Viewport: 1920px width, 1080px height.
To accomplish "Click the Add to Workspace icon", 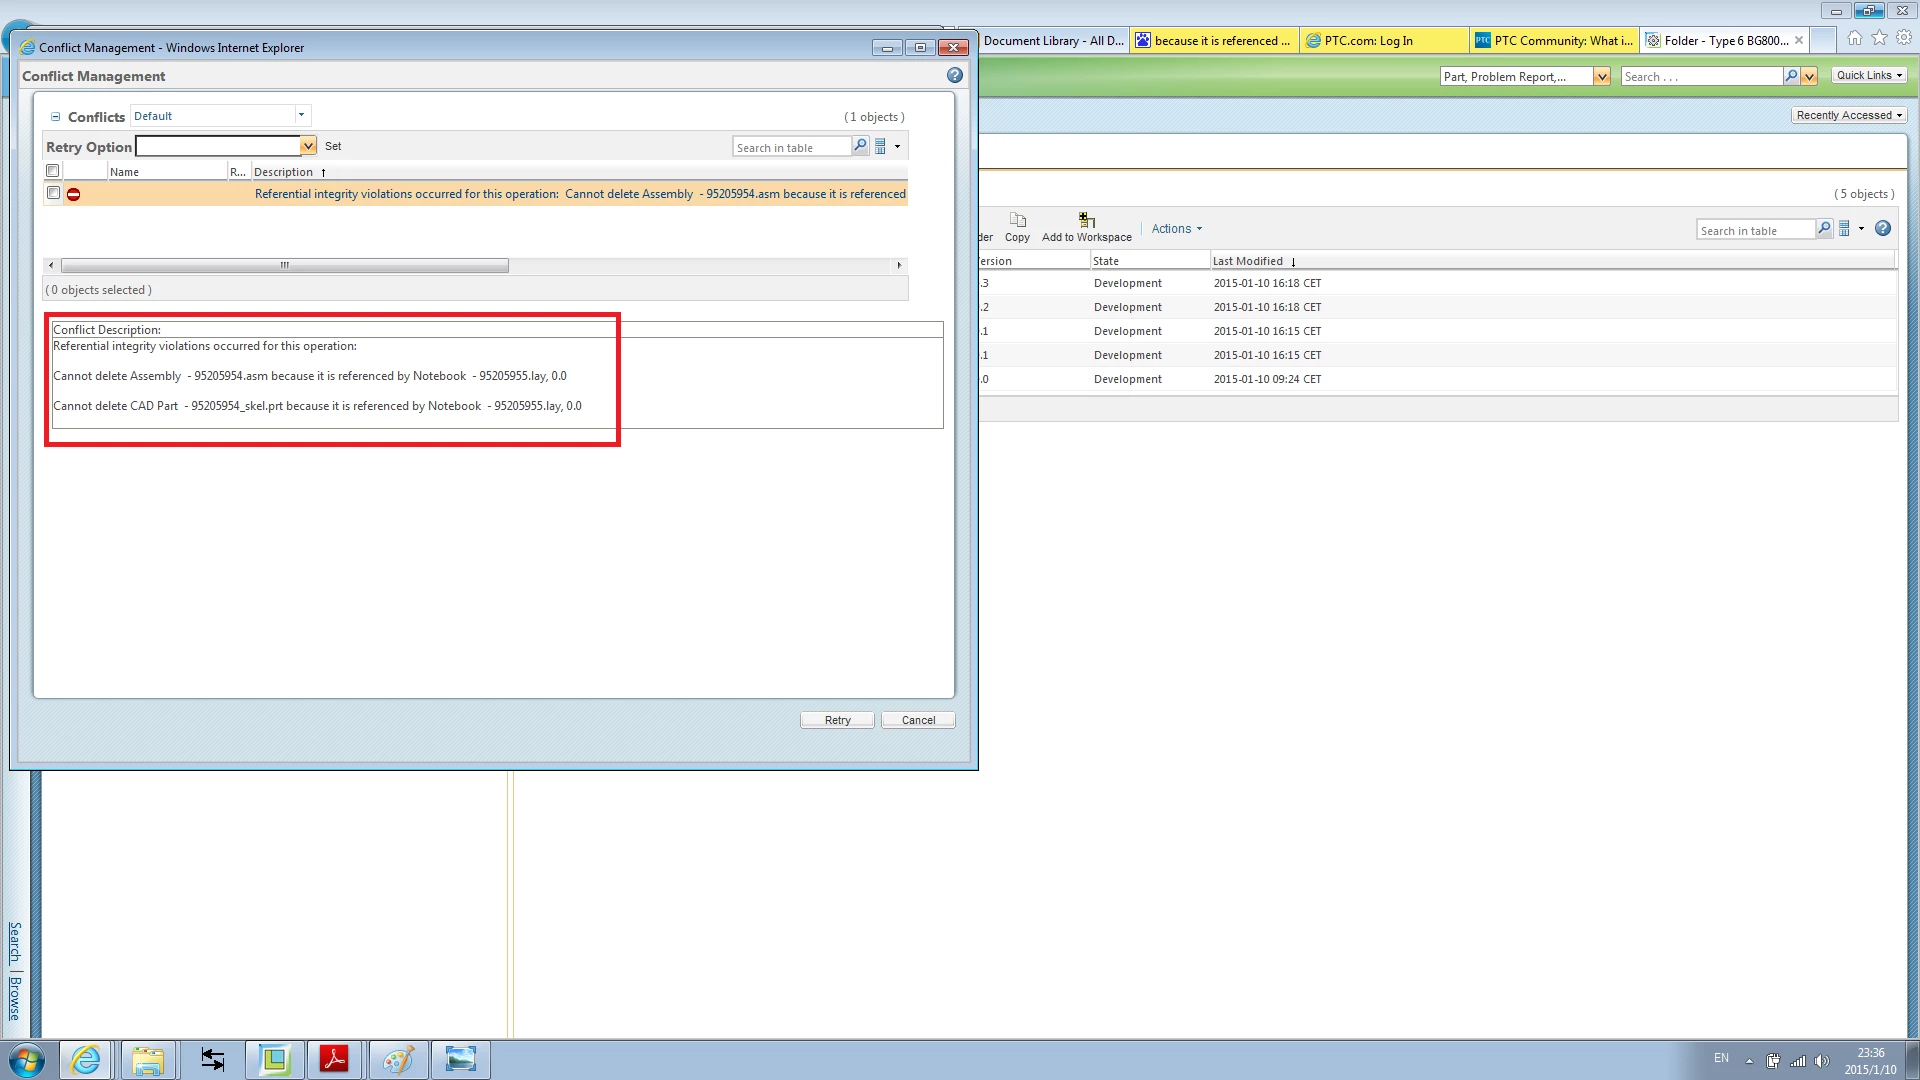I will pyautogui.click(x=1086, y=220).
